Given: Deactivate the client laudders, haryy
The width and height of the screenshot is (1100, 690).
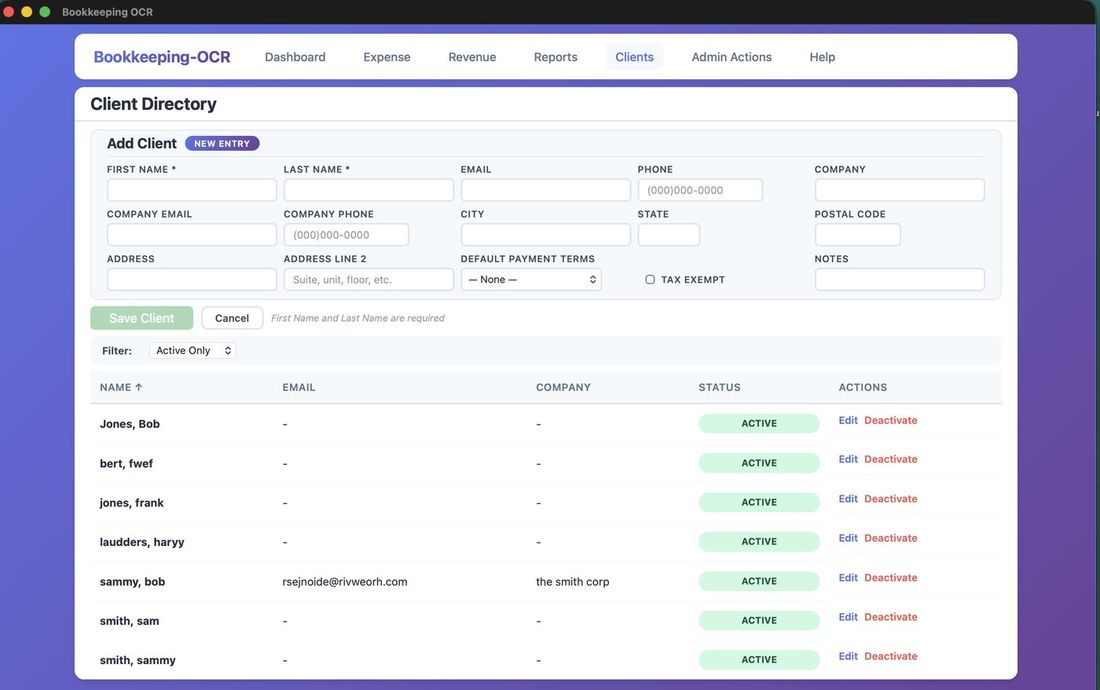Looking at the screenshot, I should (890, 538).
